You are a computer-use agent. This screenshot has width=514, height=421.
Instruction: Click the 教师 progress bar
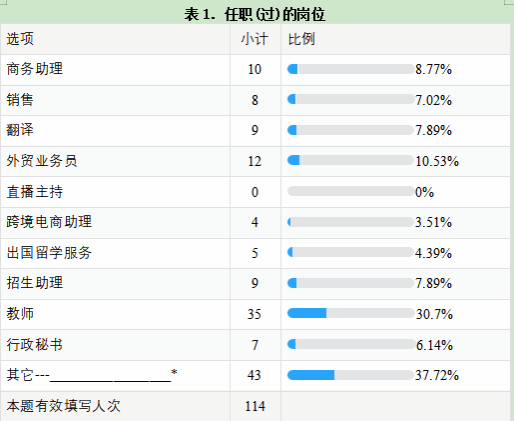pyautogui.click(x=351, y=313)
